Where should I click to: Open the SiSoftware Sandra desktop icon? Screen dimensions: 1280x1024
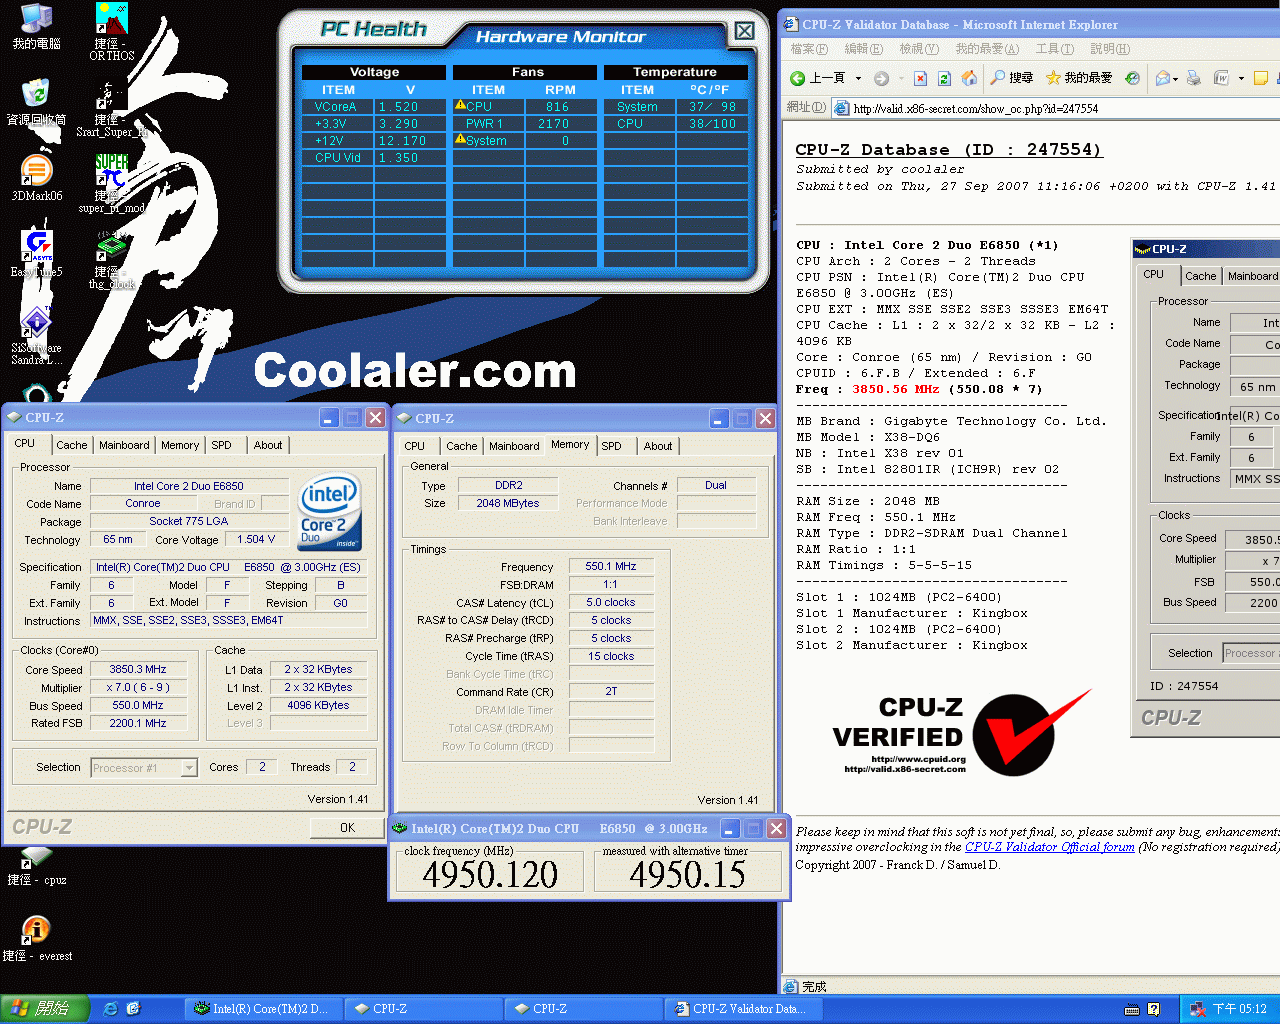click(36, 336)
